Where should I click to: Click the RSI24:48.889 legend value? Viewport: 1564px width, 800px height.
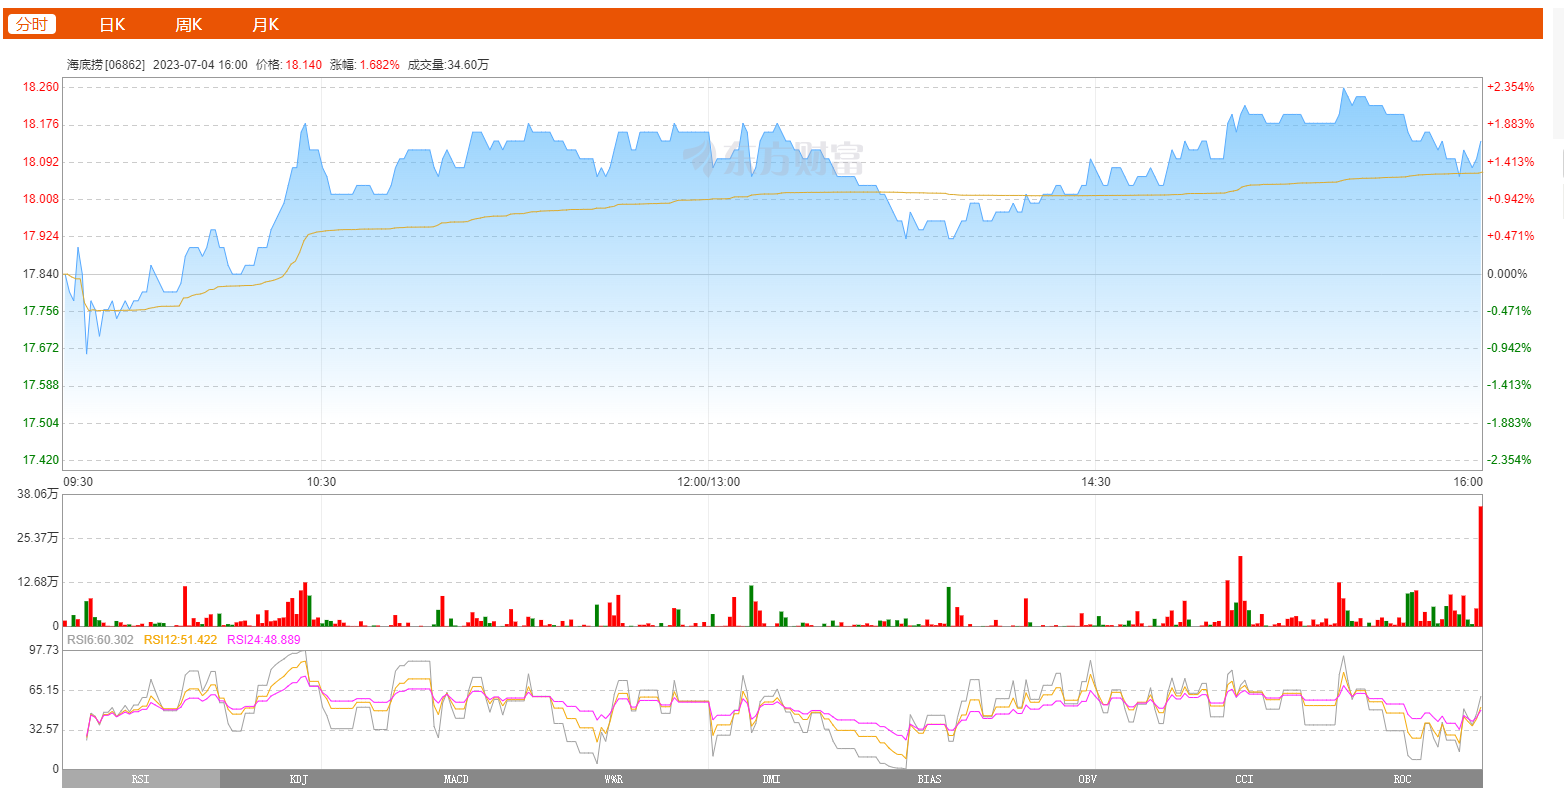tap(264, 639)
